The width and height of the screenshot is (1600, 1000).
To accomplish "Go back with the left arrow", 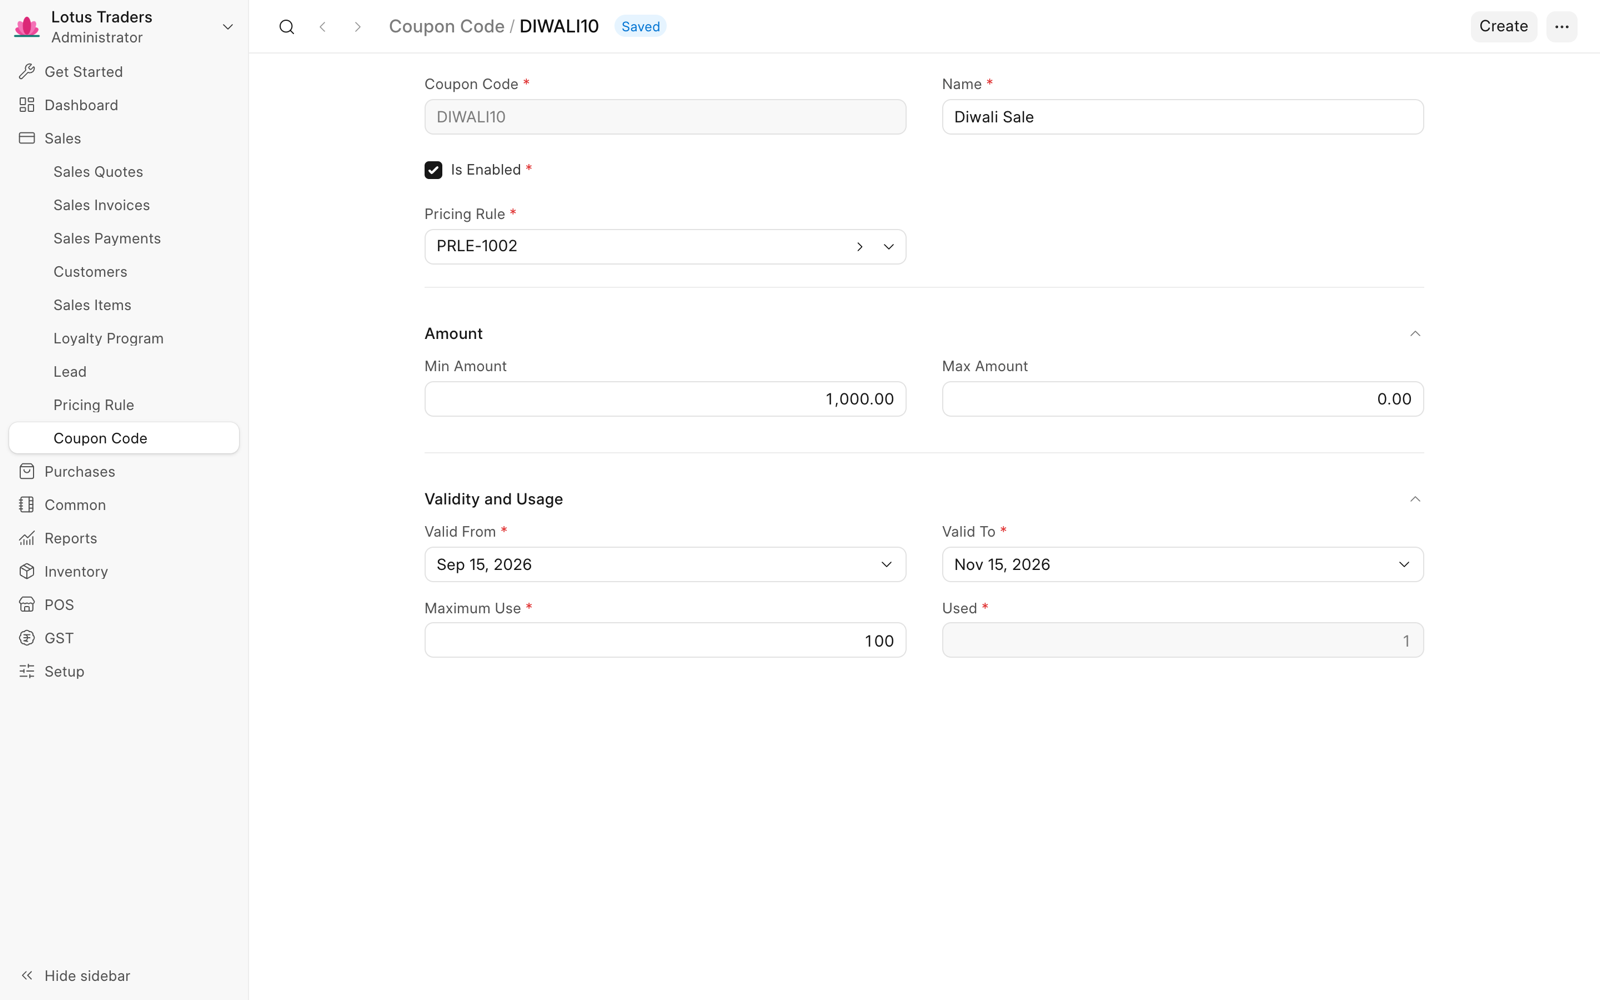I will [323, 27].
